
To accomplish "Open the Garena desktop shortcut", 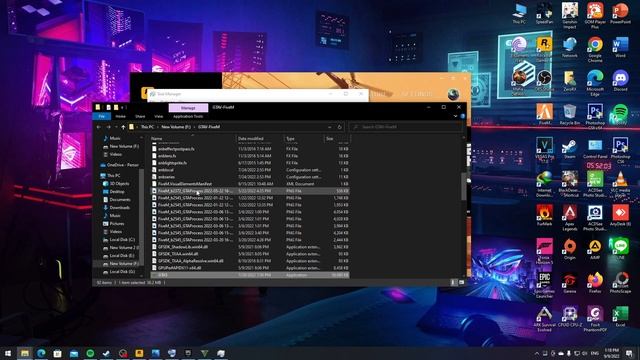I will coord(569,282).
